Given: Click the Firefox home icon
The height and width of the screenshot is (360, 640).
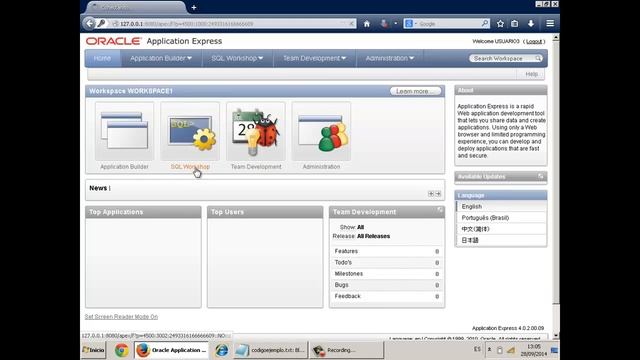Looking at the screenshot, I should [x=367, y=24].
